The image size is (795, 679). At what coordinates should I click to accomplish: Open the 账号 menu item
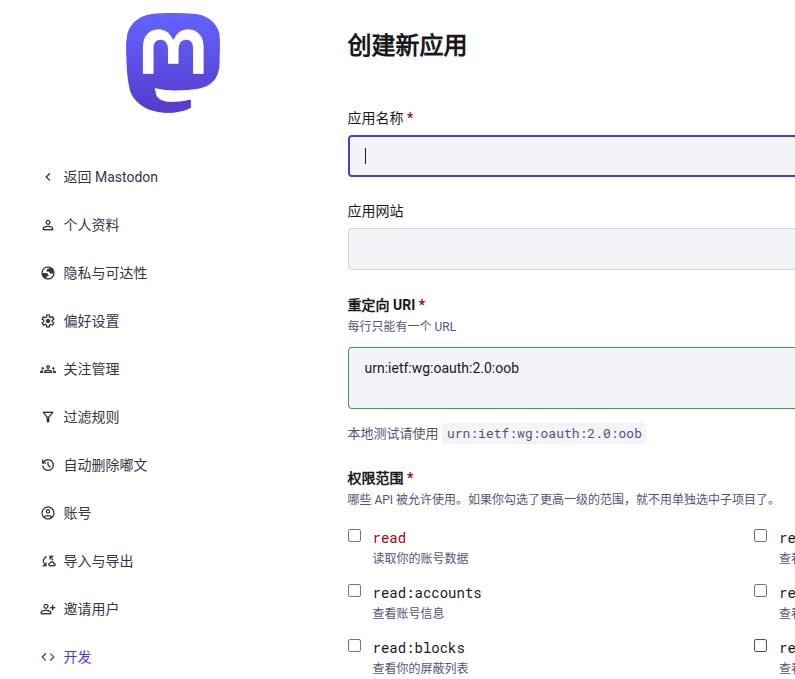point(78,513)
